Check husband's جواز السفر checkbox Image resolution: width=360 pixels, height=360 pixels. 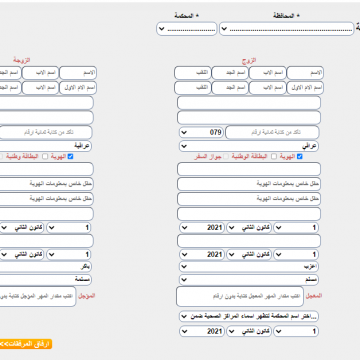pos(226,157)
